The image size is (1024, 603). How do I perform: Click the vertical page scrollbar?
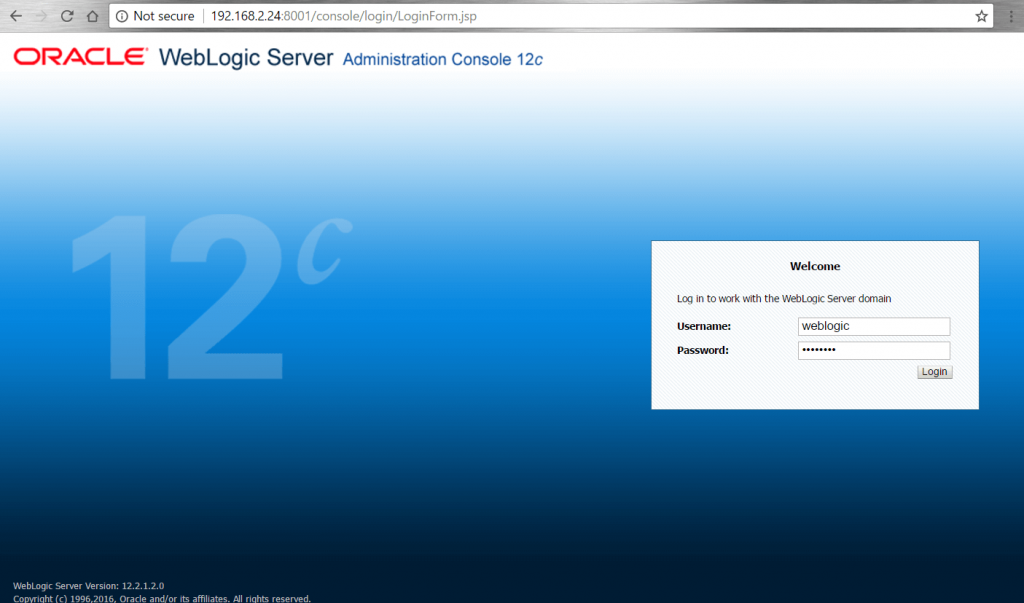[1018, 300]
